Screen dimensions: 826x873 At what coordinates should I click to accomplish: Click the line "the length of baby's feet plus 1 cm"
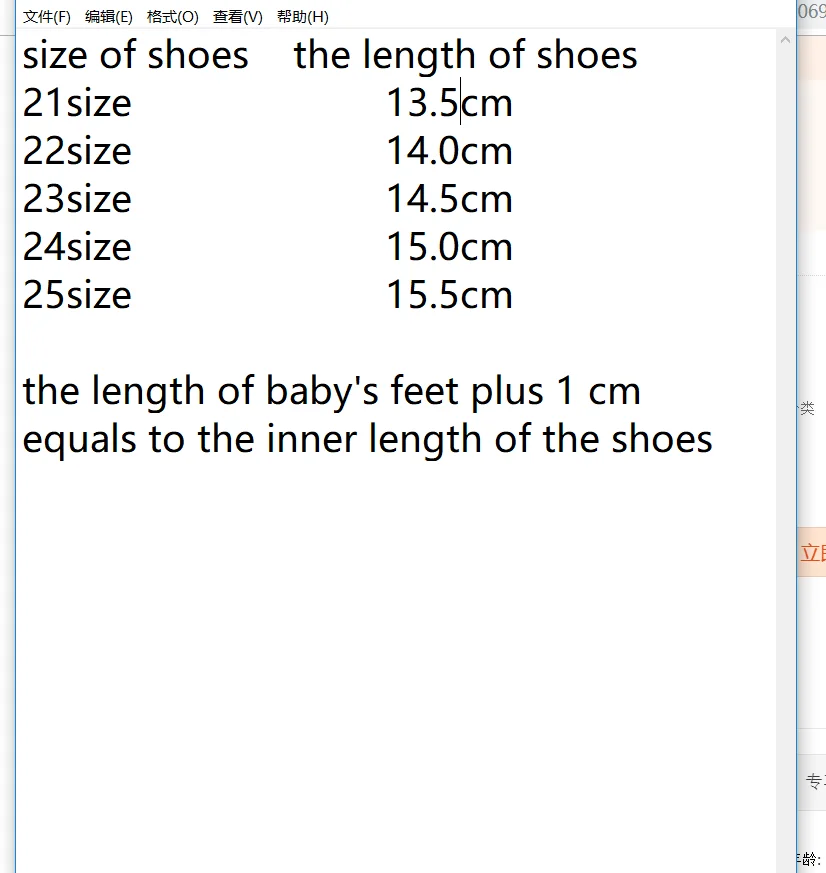pos(332,391)
